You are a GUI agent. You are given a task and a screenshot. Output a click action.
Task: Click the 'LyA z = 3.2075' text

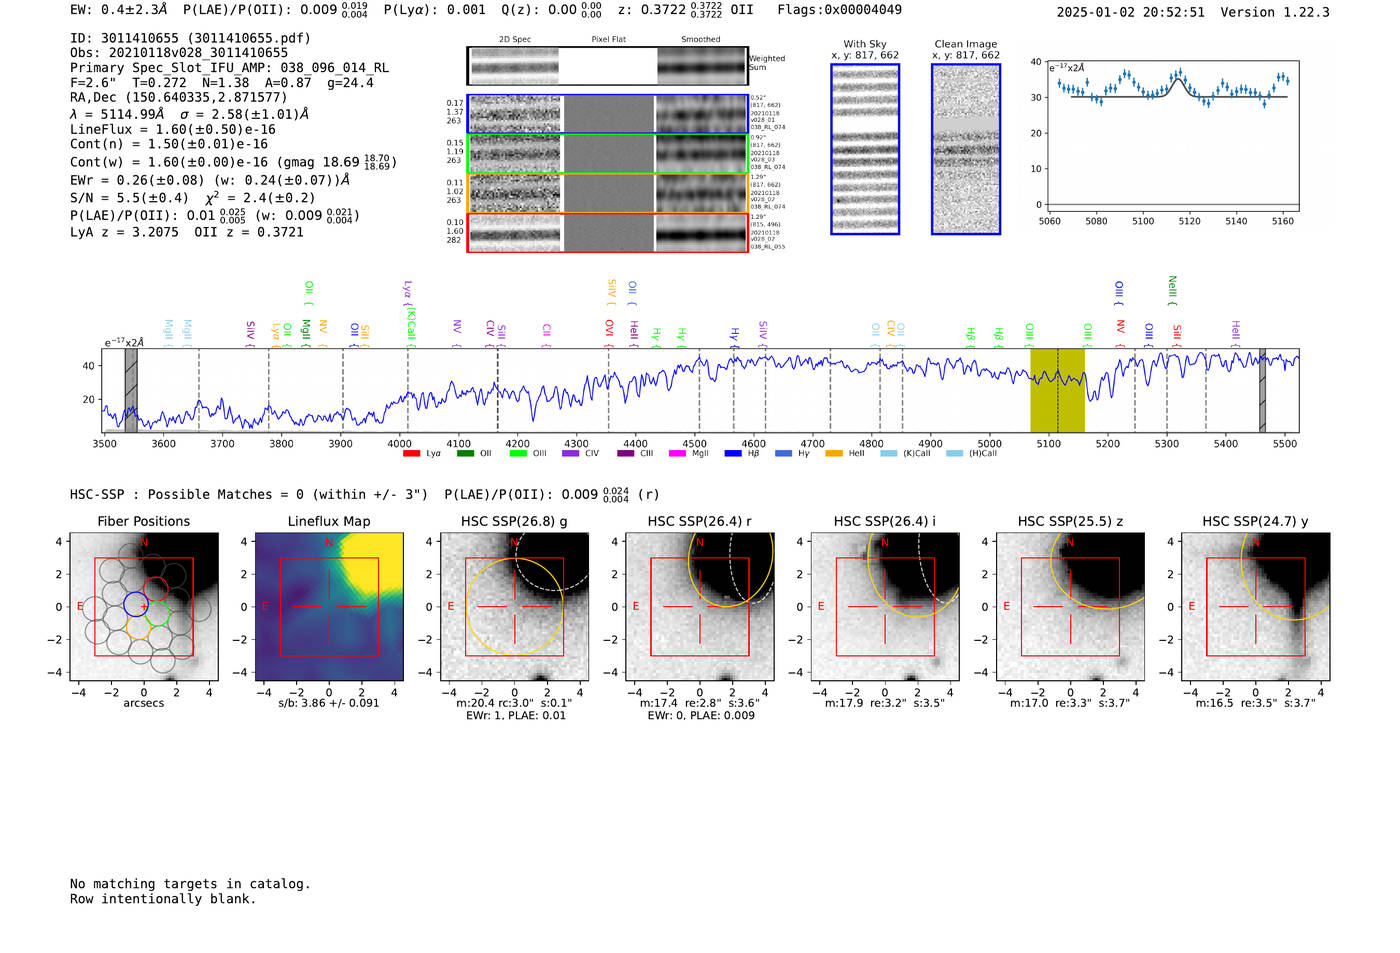(124, 233)
